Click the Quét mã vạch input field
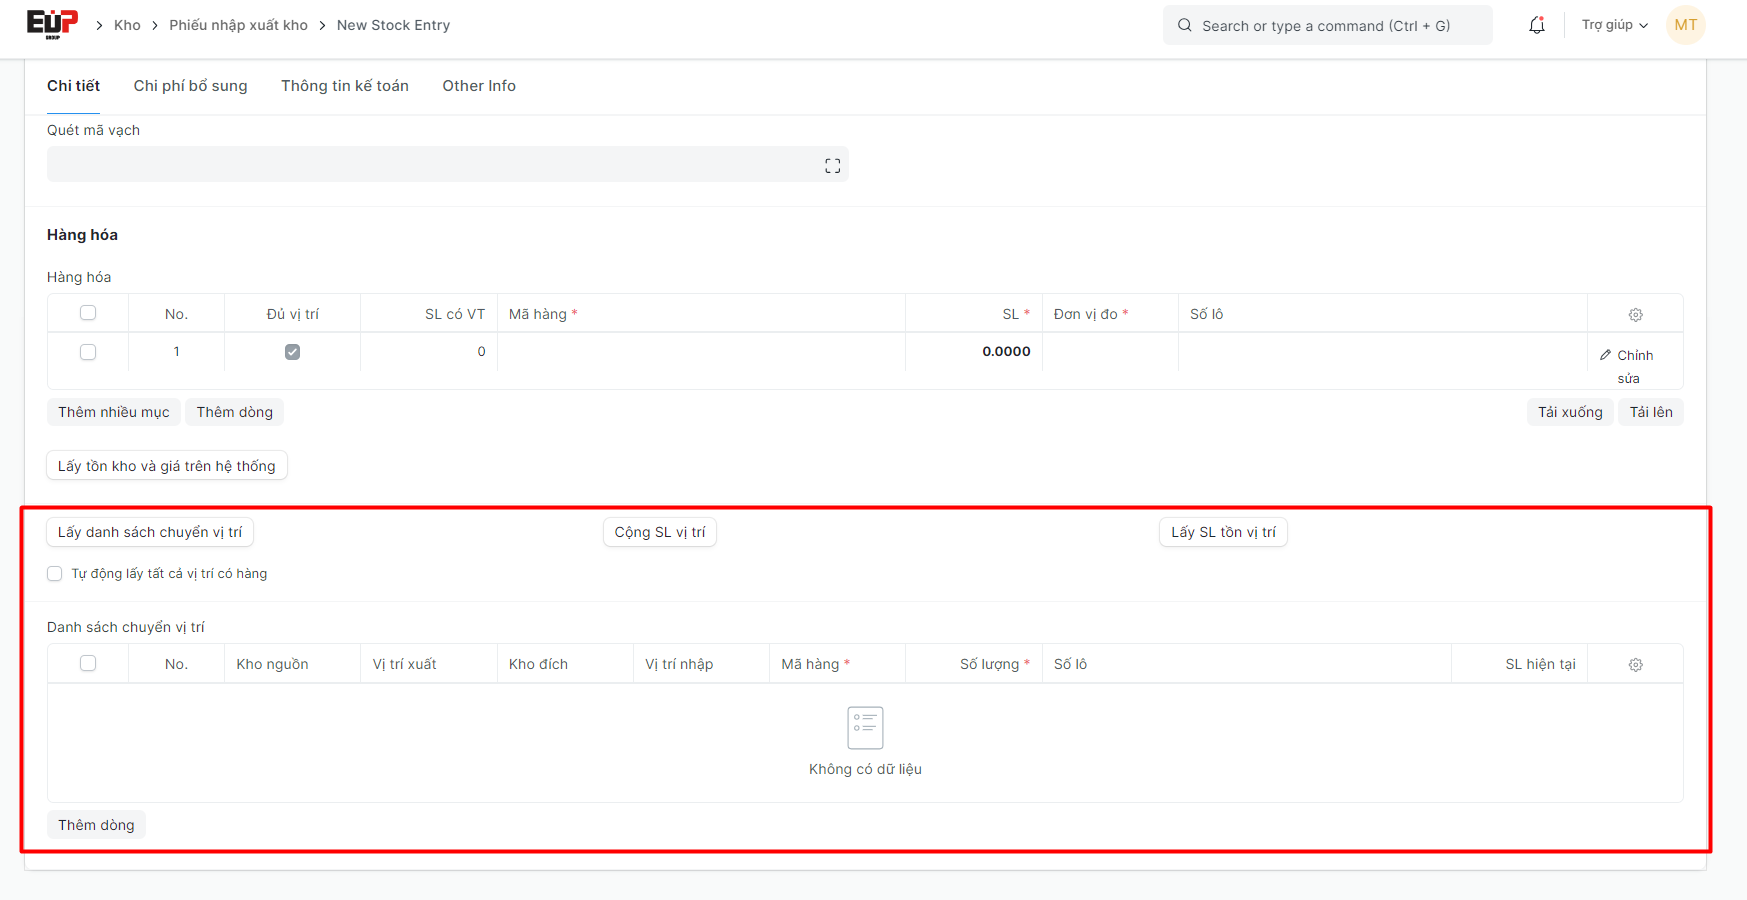Image resolution: width=1747 pixels, height=900 pixels. tap(430, 165)
